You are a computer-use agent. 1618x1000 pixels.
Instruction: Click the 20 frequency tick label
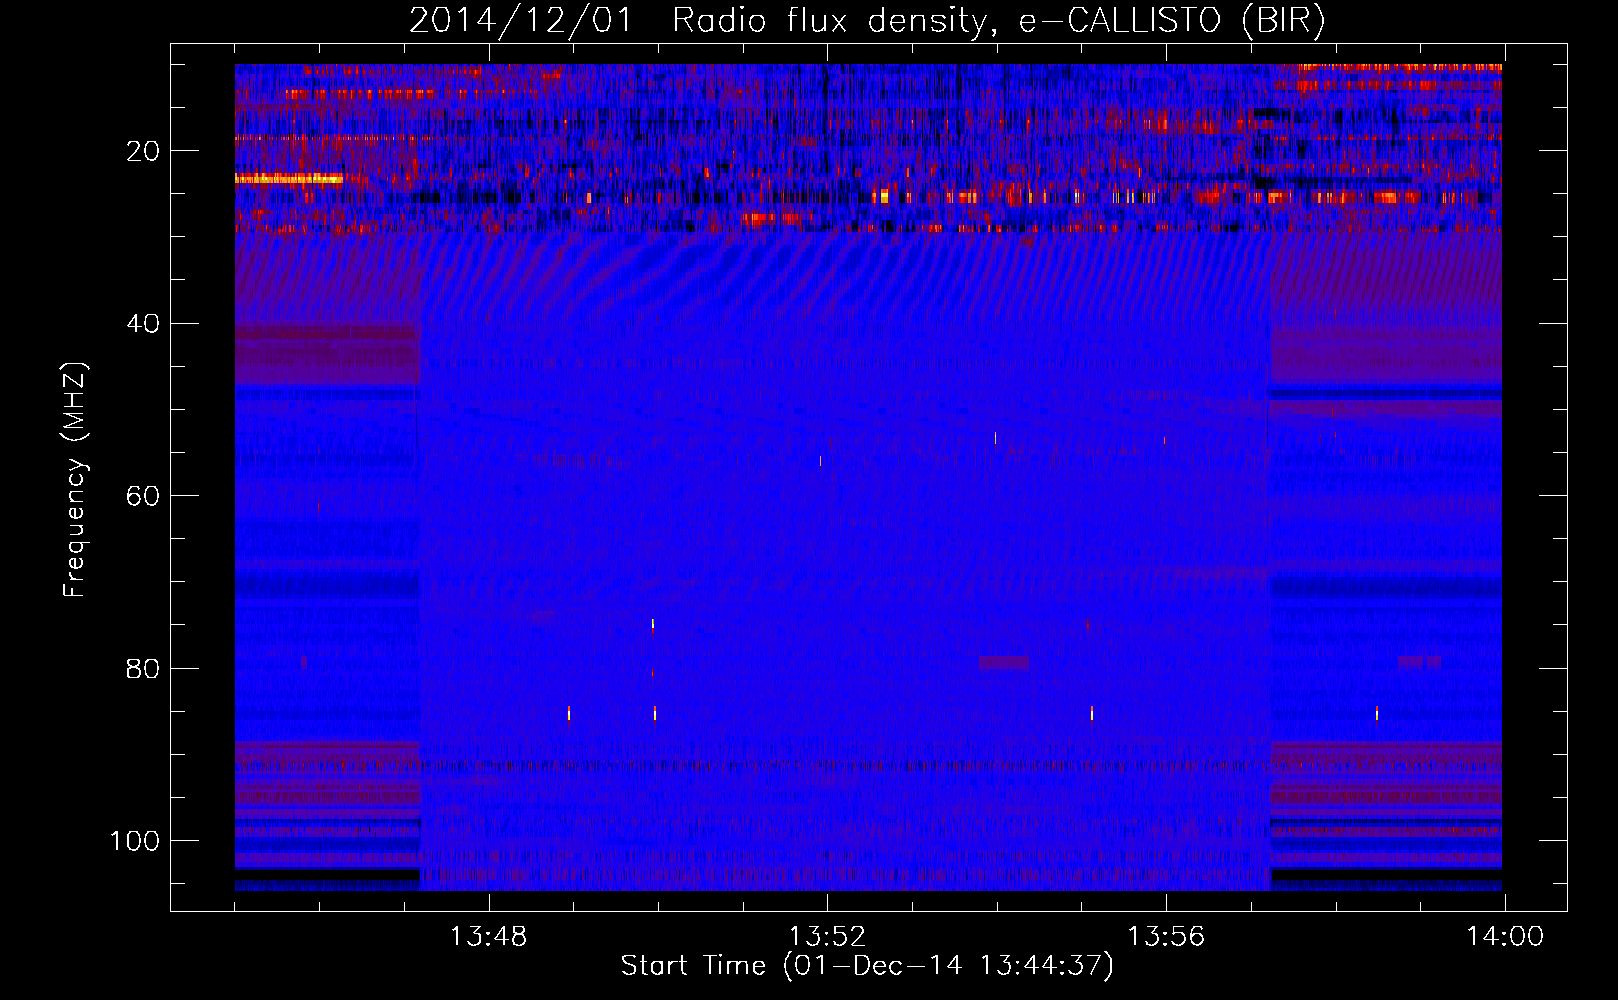[x=143, y=151]
